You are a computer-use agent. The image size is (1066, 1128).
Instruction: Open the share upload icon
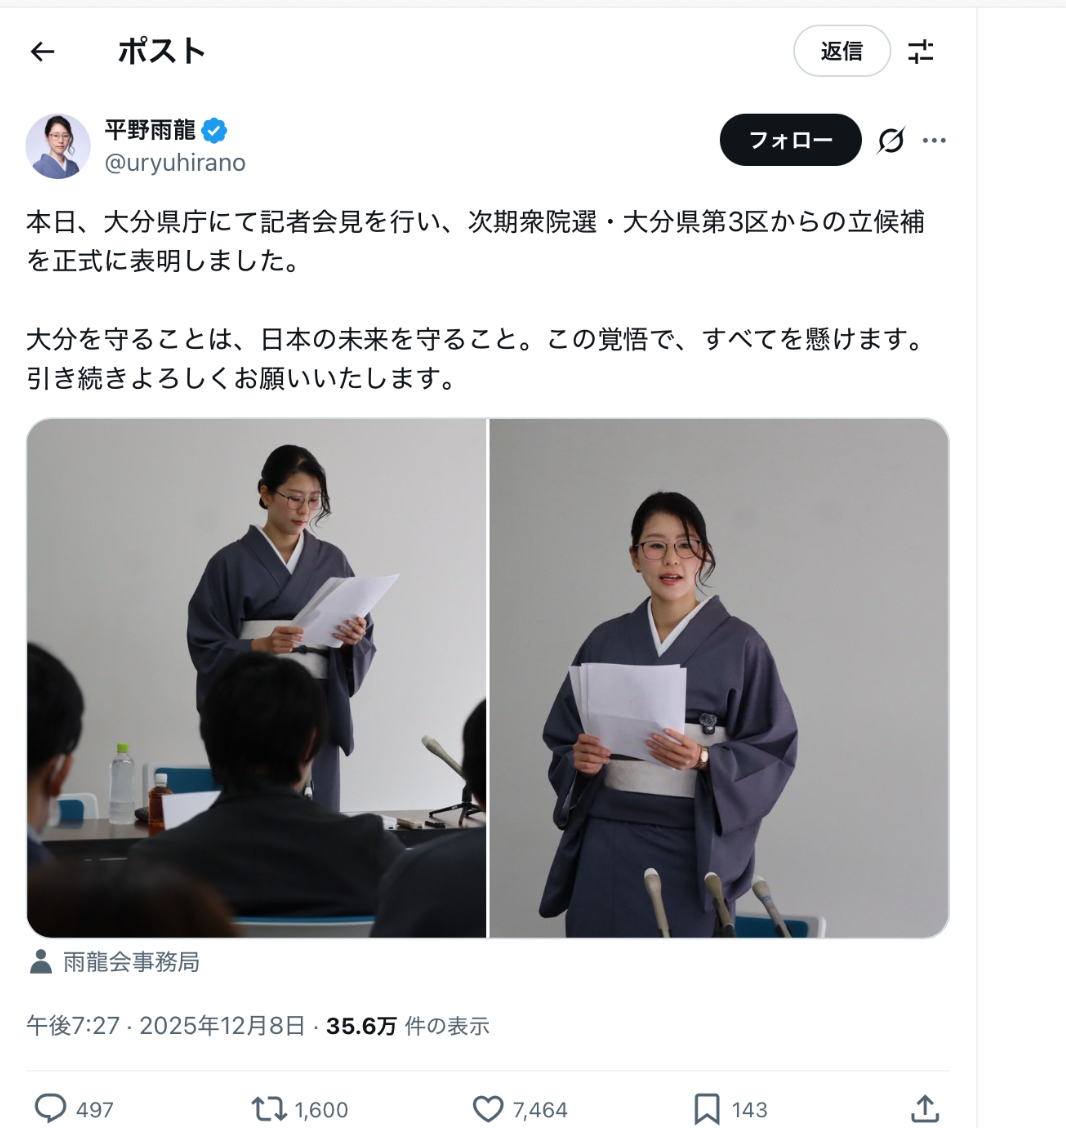click(x=925, y=1109)
